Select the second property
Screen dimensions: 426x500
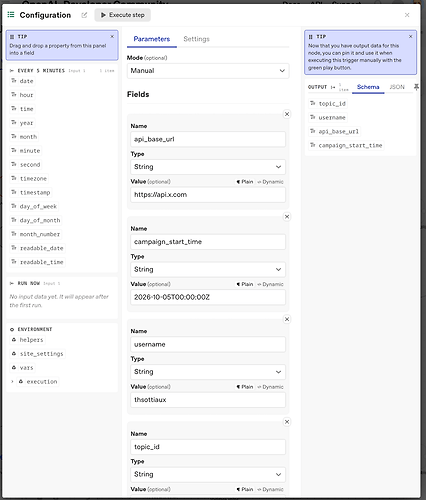coord(26,165)
